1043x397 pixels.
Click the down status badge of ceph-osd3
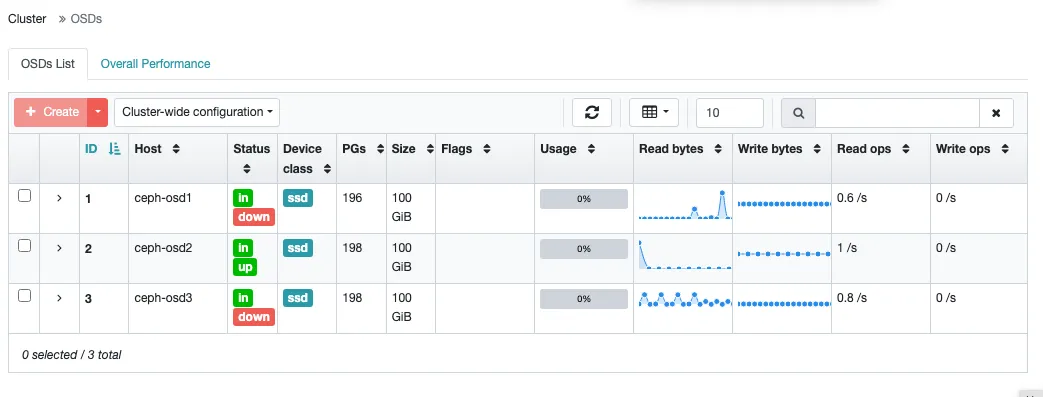click(253, 317)
